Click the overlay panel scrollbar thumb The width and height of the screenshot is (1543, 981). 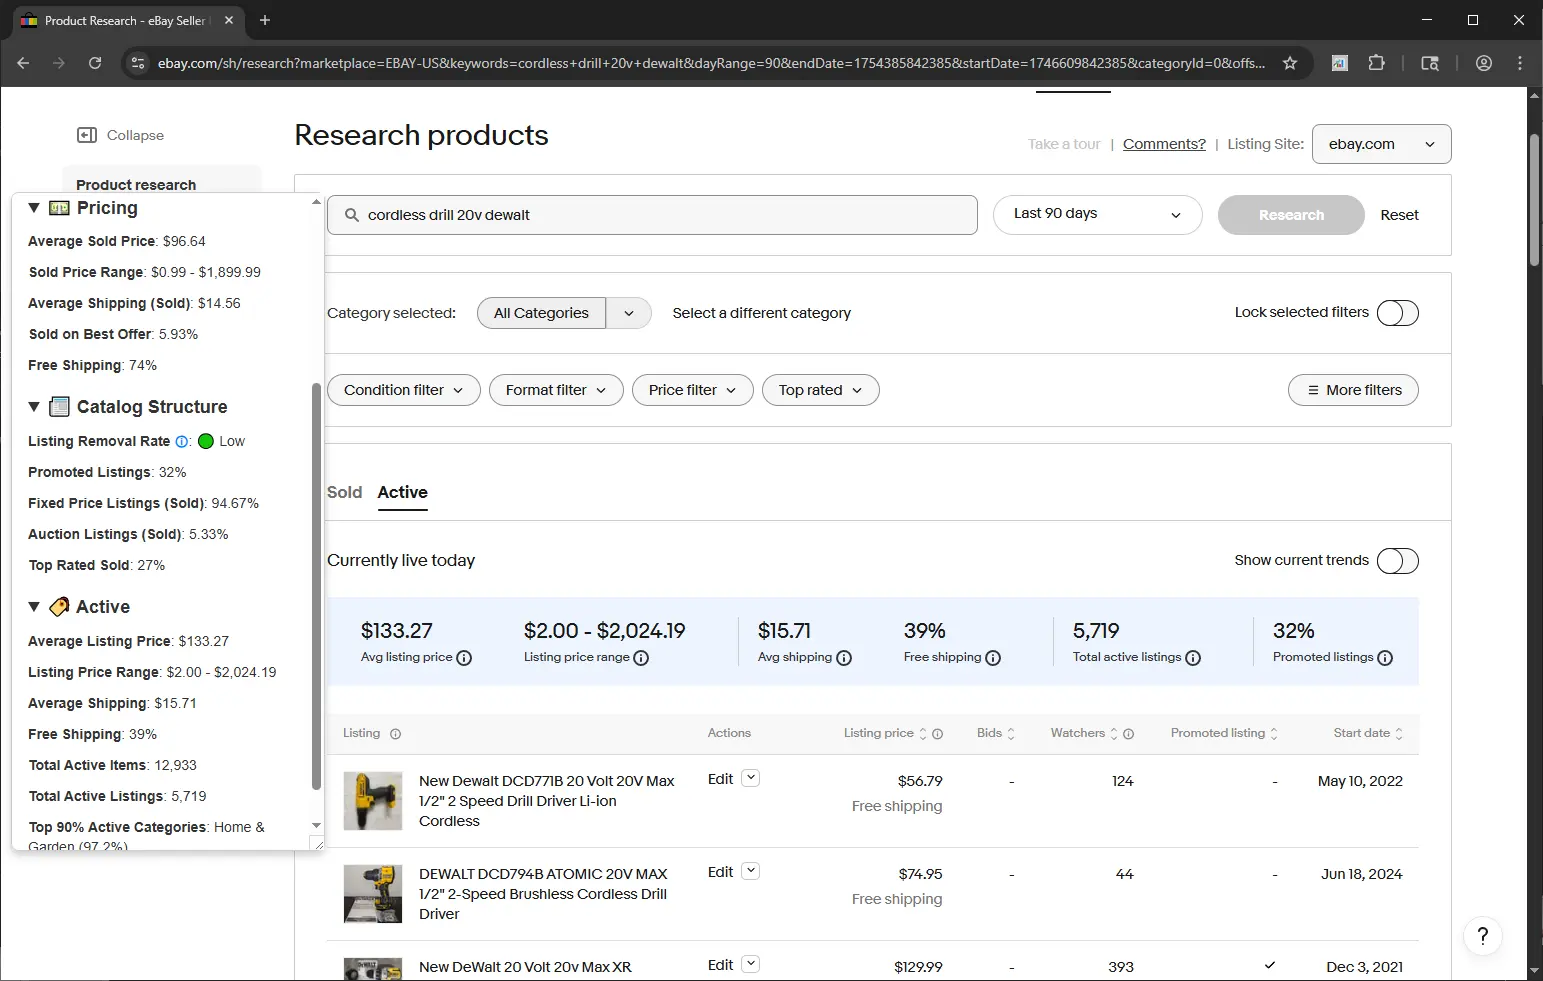coord(317,586)
